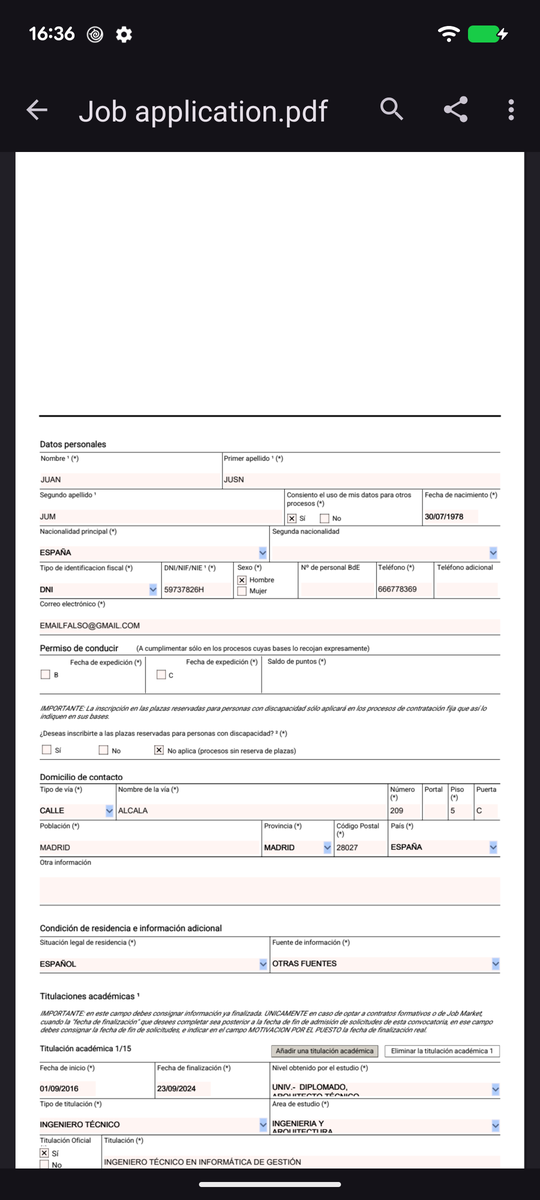Edit Puerta field value C
The height and width of the screenshot is (1200, 540).
pos(486,810)
